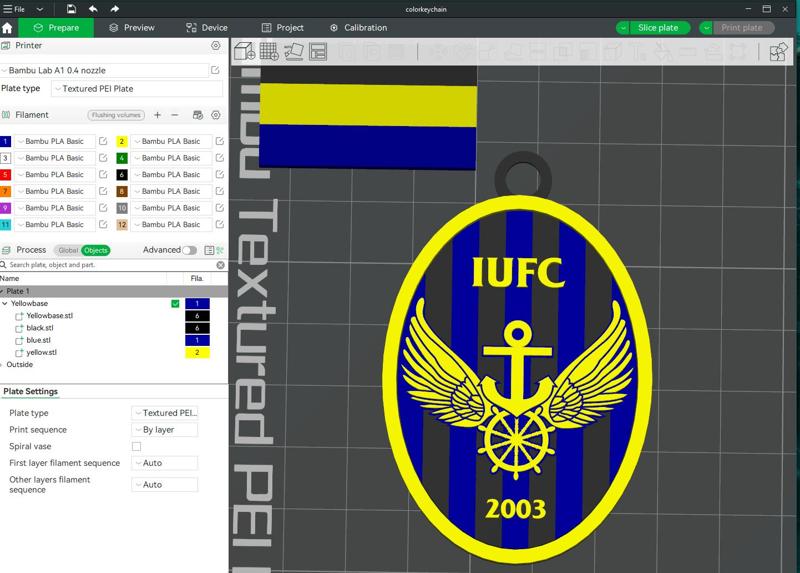Edit preset for filament 11
The image size is (800, 573).
click(x=103, y=225)
